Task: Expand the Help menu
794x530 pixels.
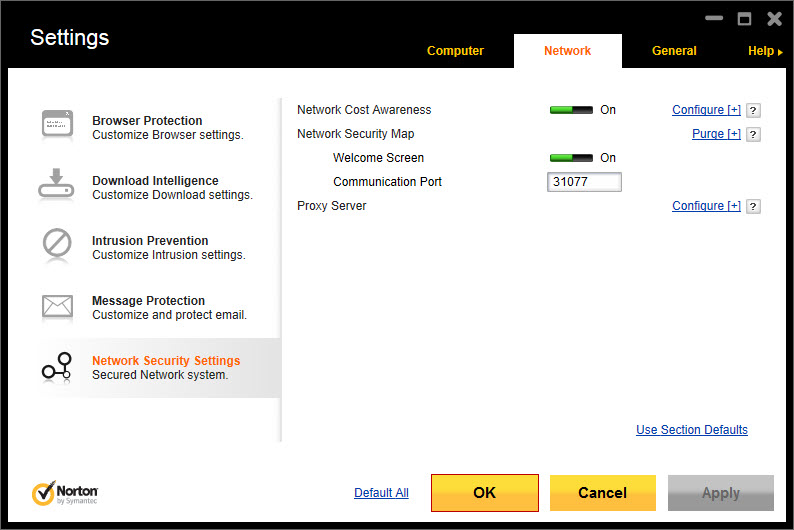Action: pyautogui.click(x=765, y=51)
